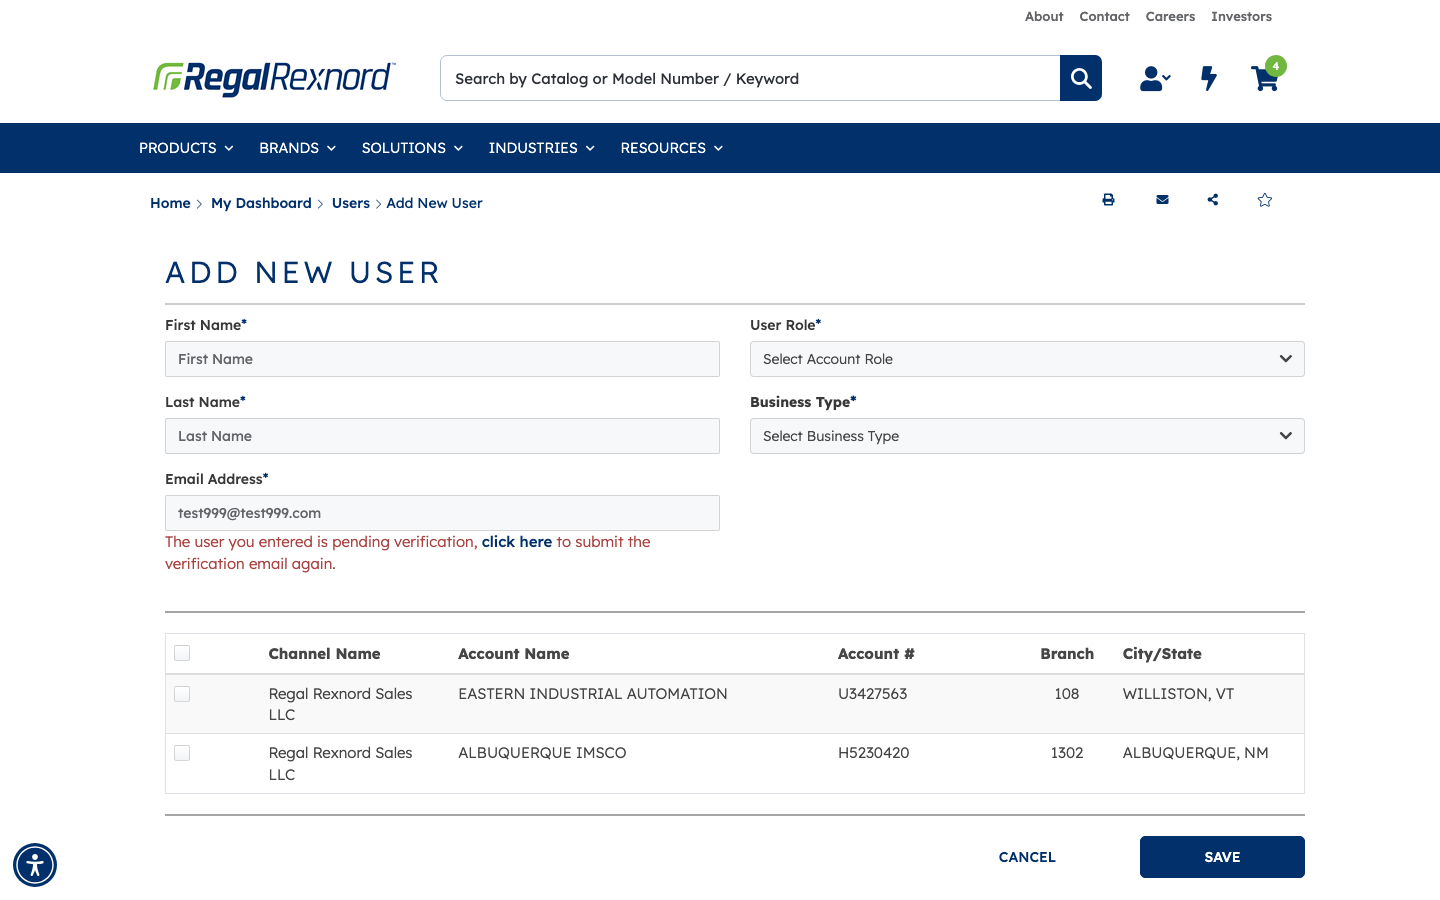Go to Home breadcrumb

pyautogui.click(x=170, y=203)
